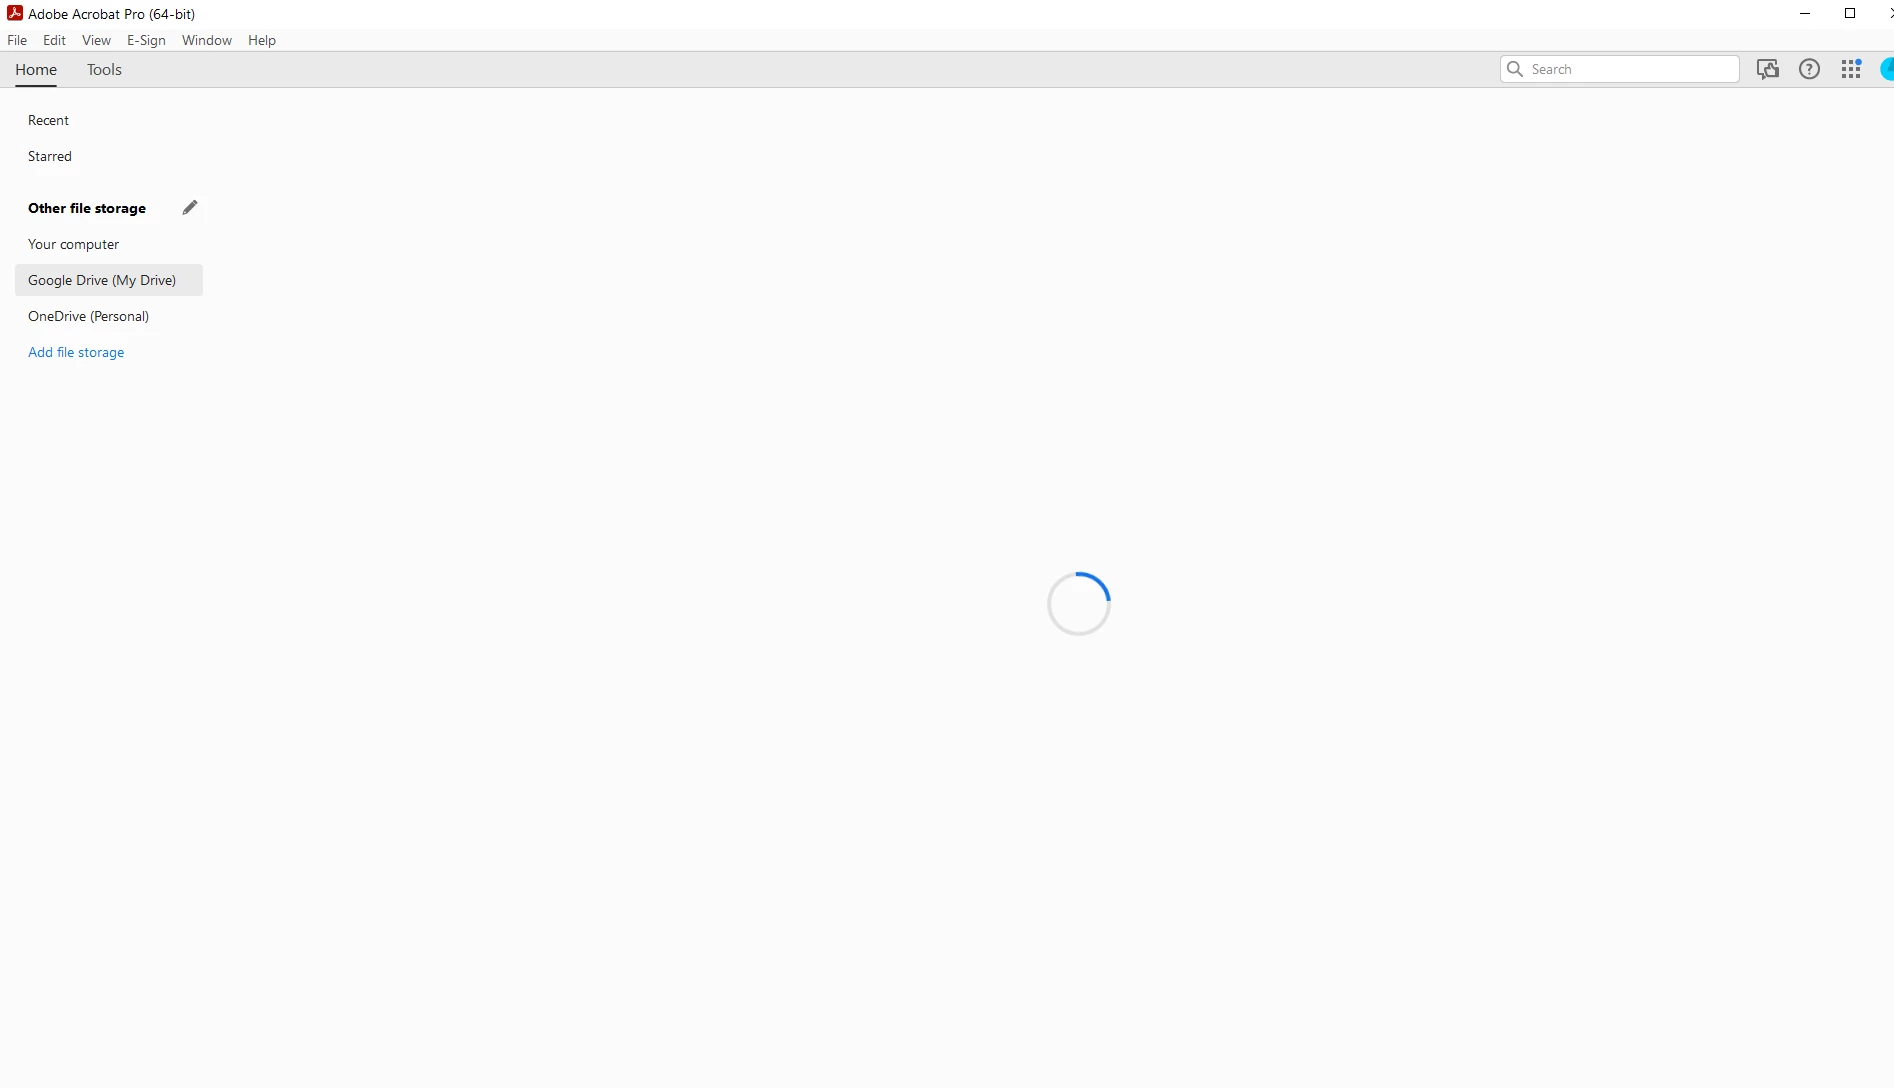Open the Help question mark icon
1894x1088 pixels.
[x=1809, y=69]
